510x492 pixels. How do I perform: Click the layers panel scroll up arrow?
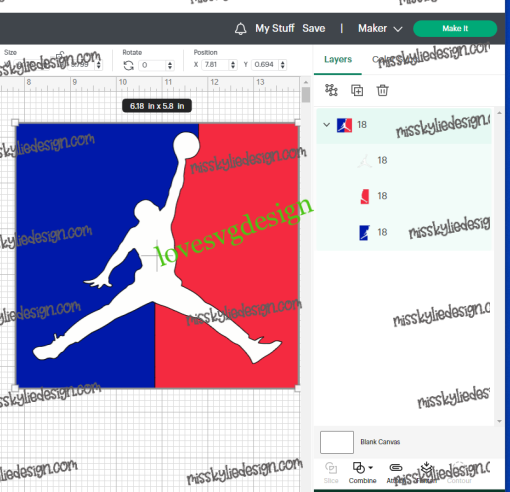pos(499,113)
